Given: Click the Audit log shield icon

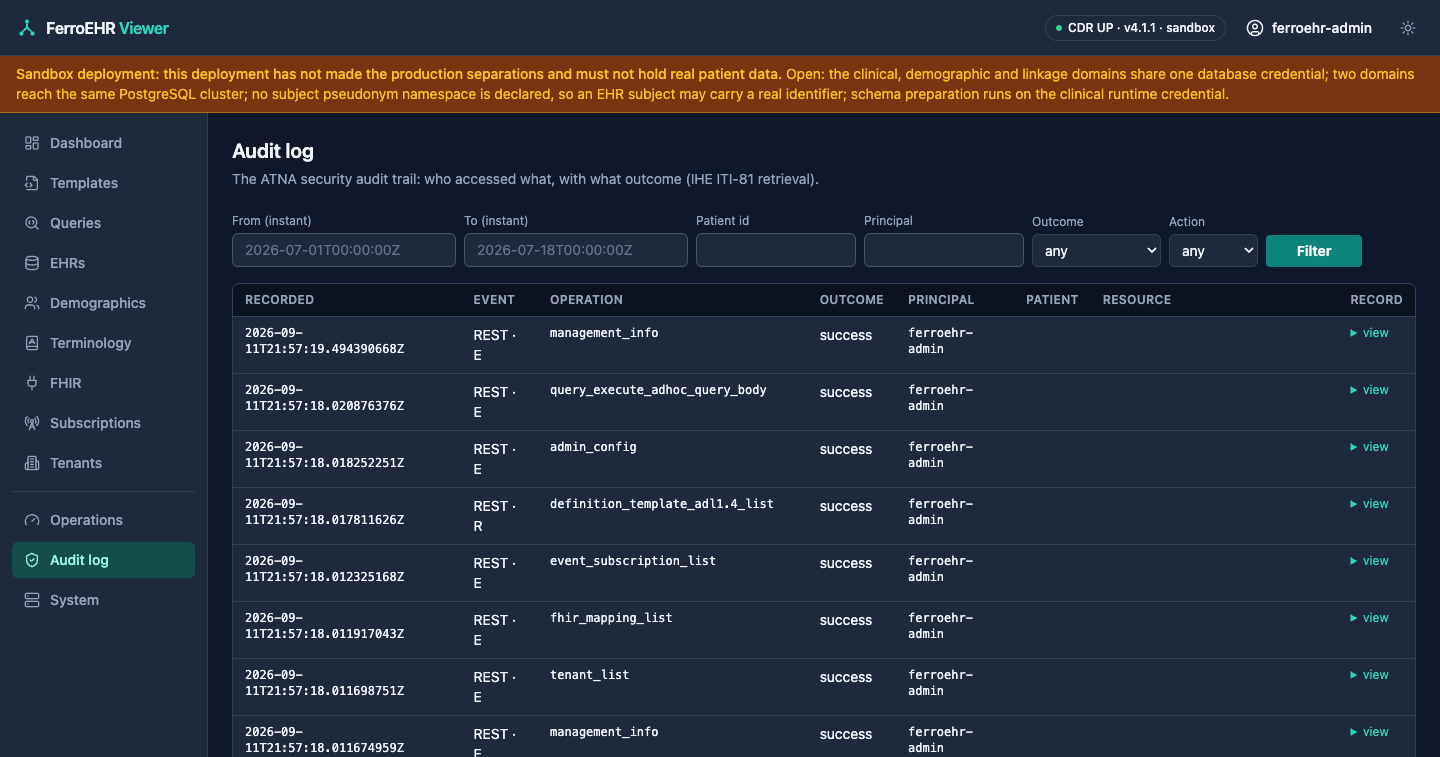Looking at the screenshot, I should coord(32,560).
